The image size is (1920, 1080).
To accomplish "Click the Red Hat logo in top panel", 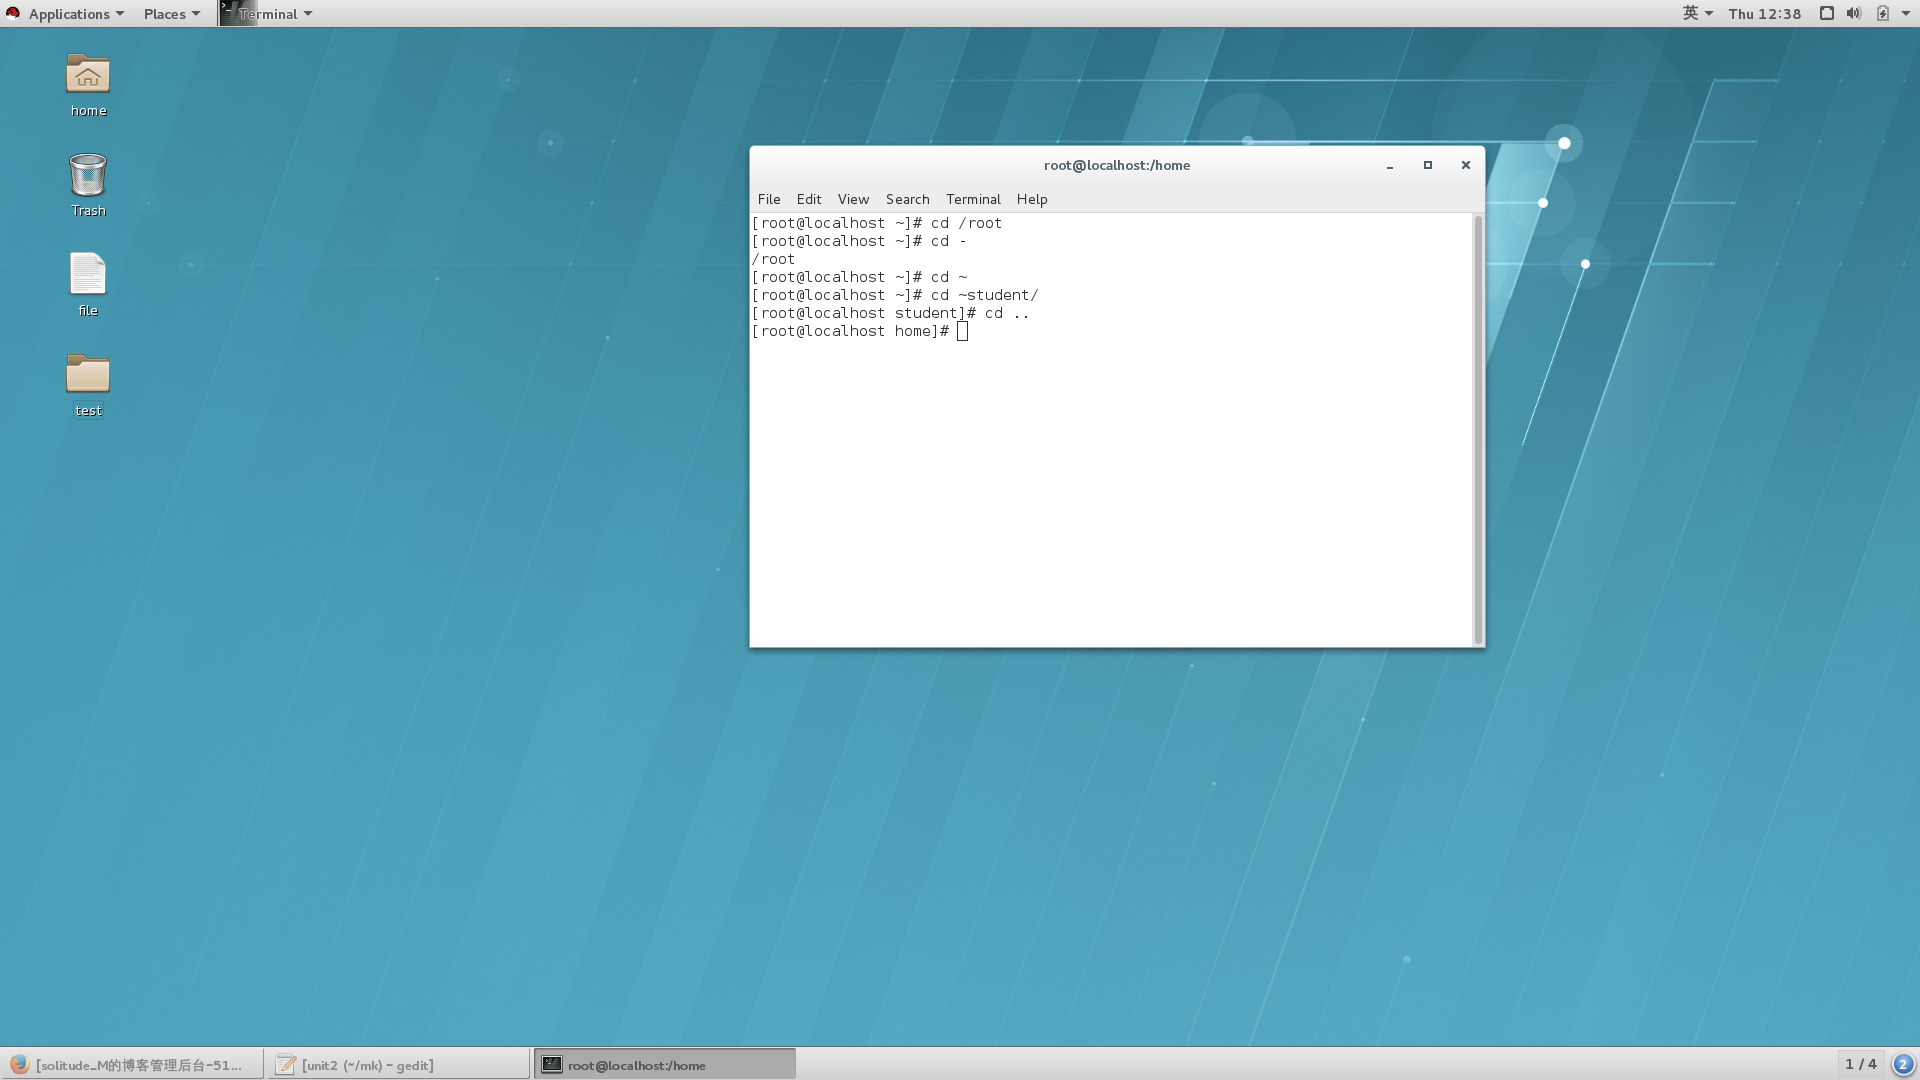I will click(13, 13).
